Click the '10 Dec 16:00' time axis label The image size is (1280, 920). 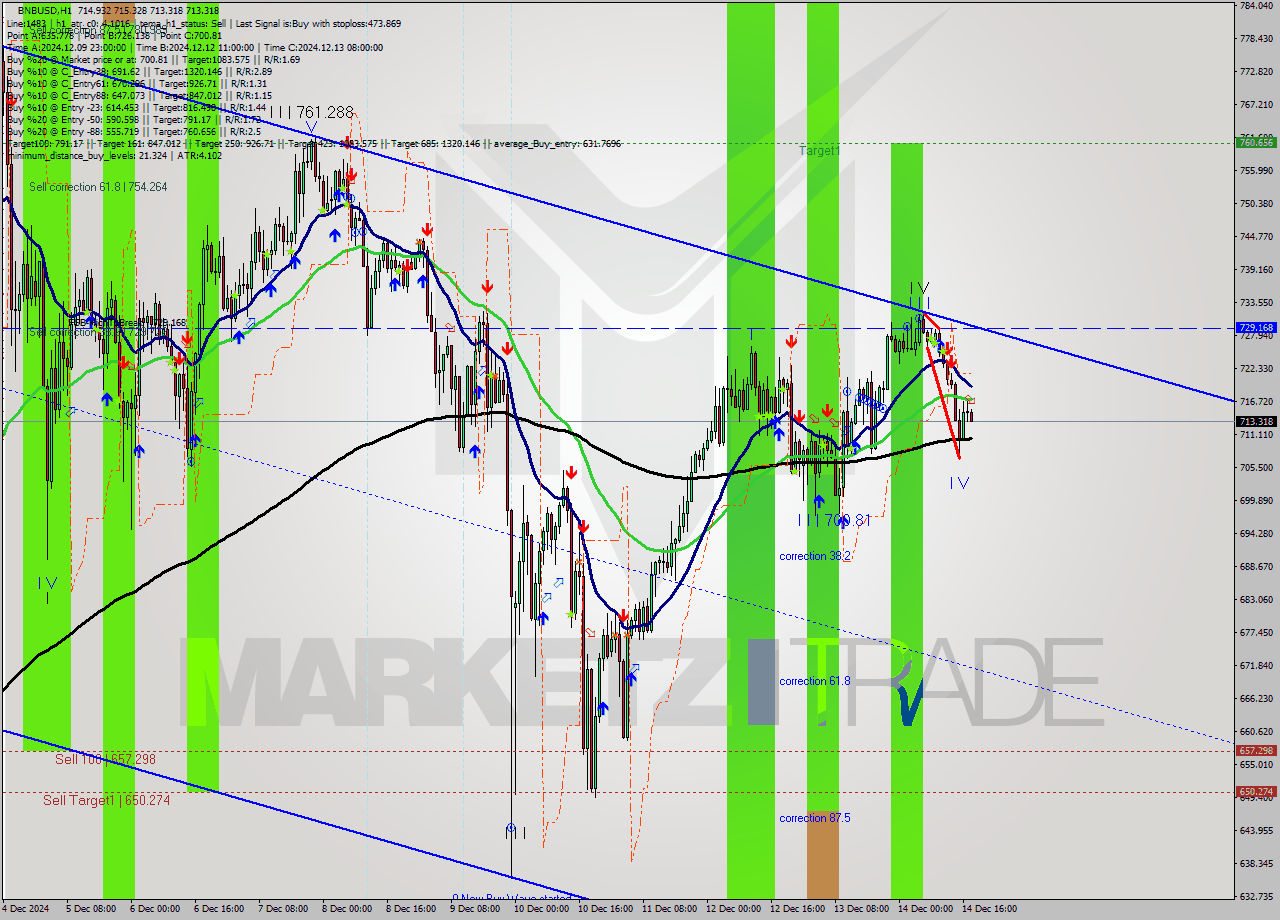coord(603,909)
